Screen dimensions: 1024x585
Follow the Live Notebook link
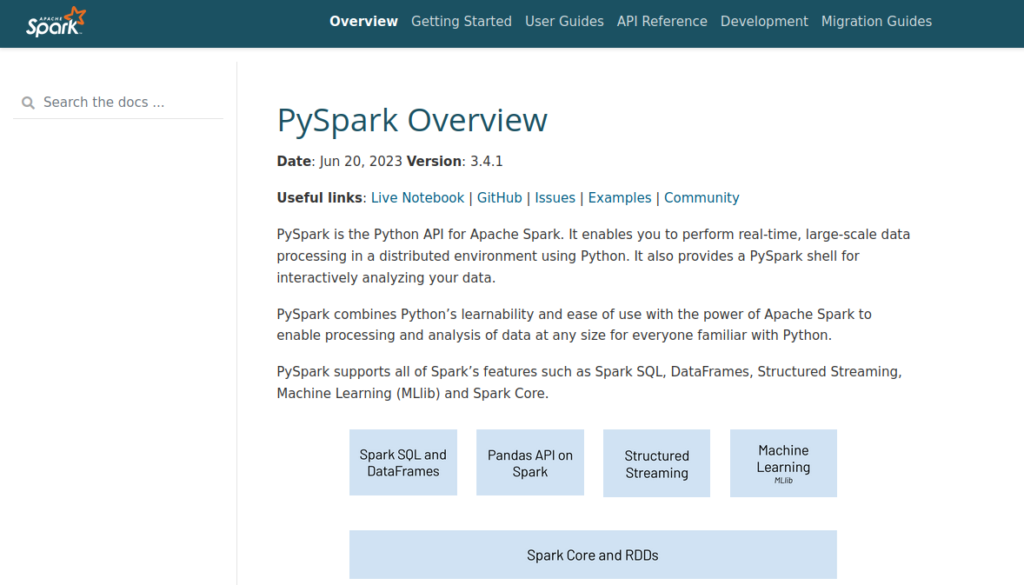pos(417,198)
